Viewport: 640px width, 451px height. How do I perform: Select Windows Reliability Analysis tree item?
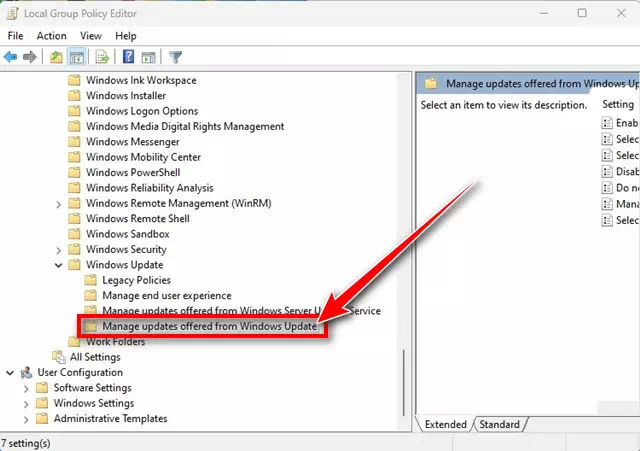pyautogui.click(x=149, y=188)
